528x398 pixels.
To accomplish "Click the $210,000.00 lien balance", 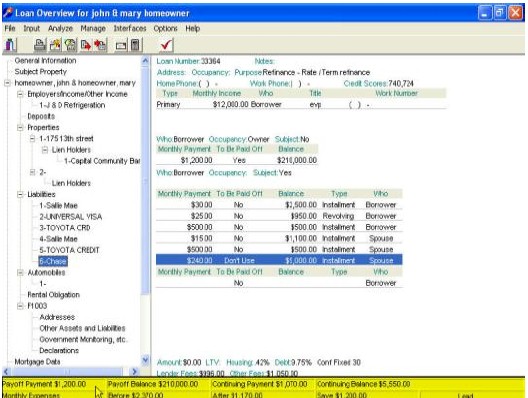I will pyautogui.click(x=297, y=160).
